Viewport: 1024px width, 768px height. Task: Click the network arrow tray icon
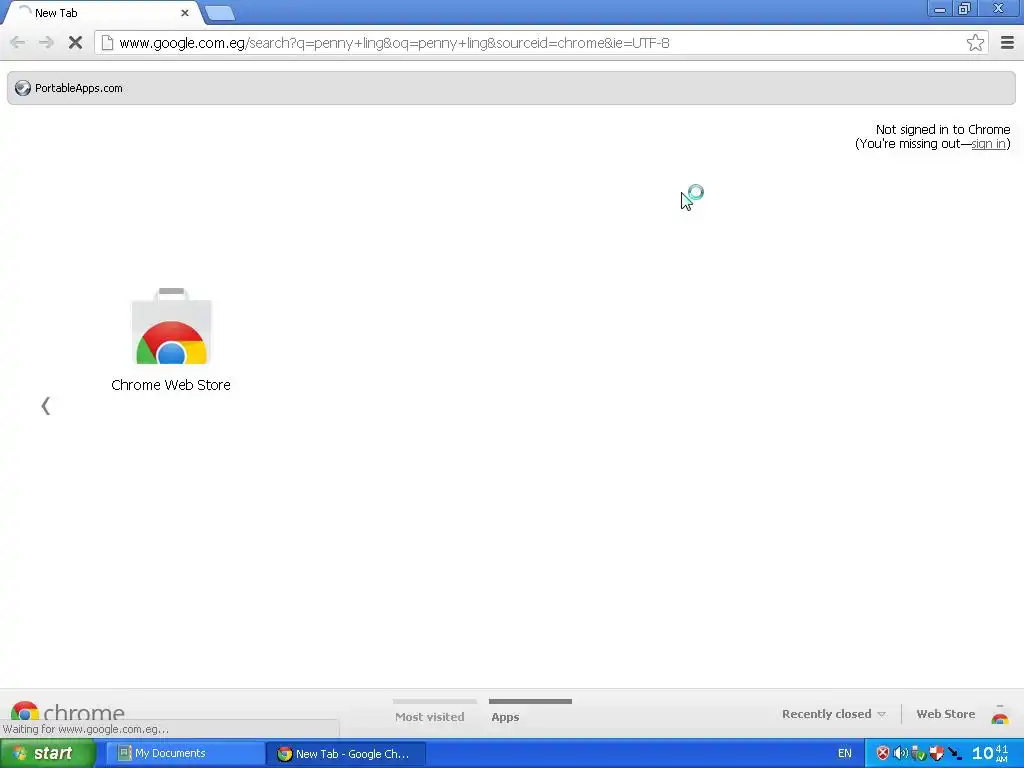pos(954,753)
